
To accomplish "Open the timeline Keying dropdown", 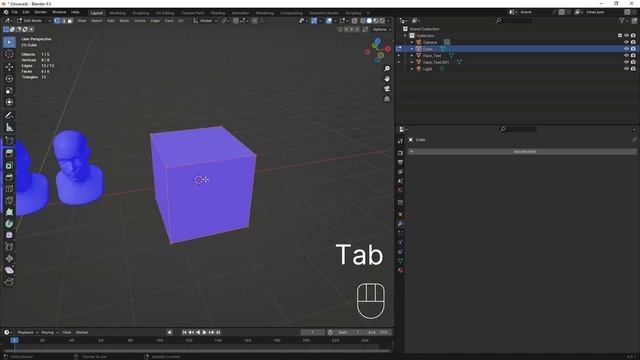I will coord(49,332).
